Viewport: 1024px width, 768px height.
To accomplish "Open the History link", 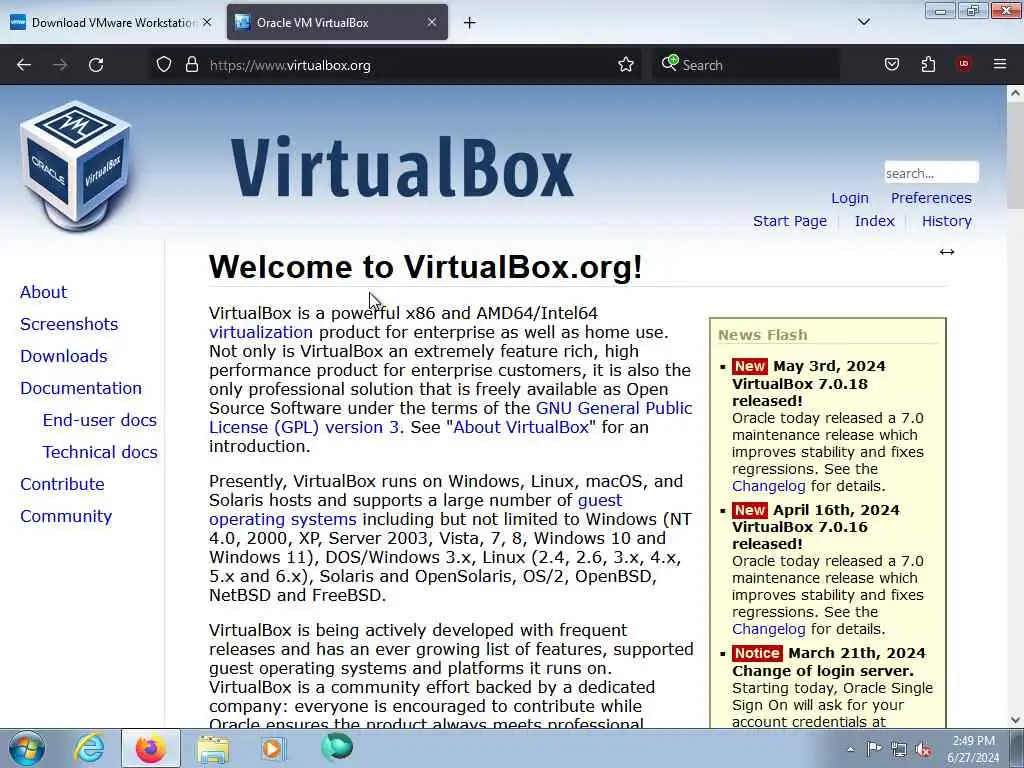I will (946, 221).
